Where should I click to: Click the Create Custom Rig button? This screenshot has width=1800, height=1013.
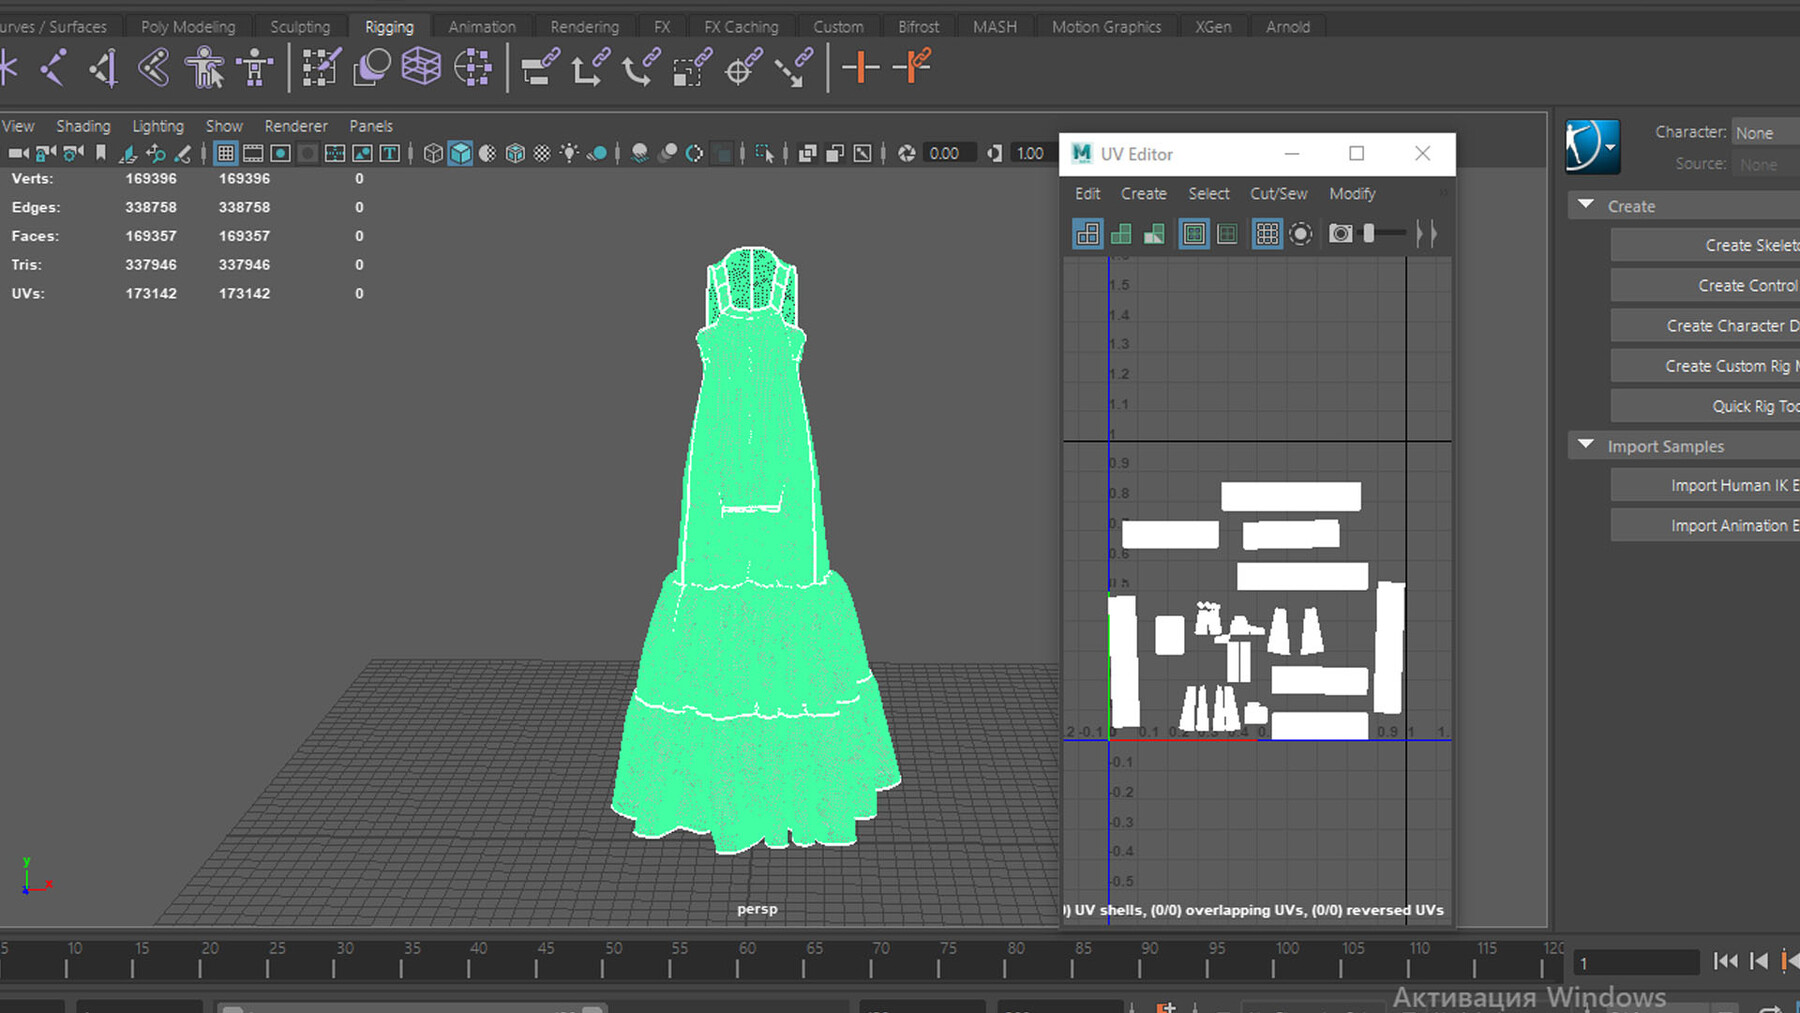pyautogui.click(x=1705, y=366)
